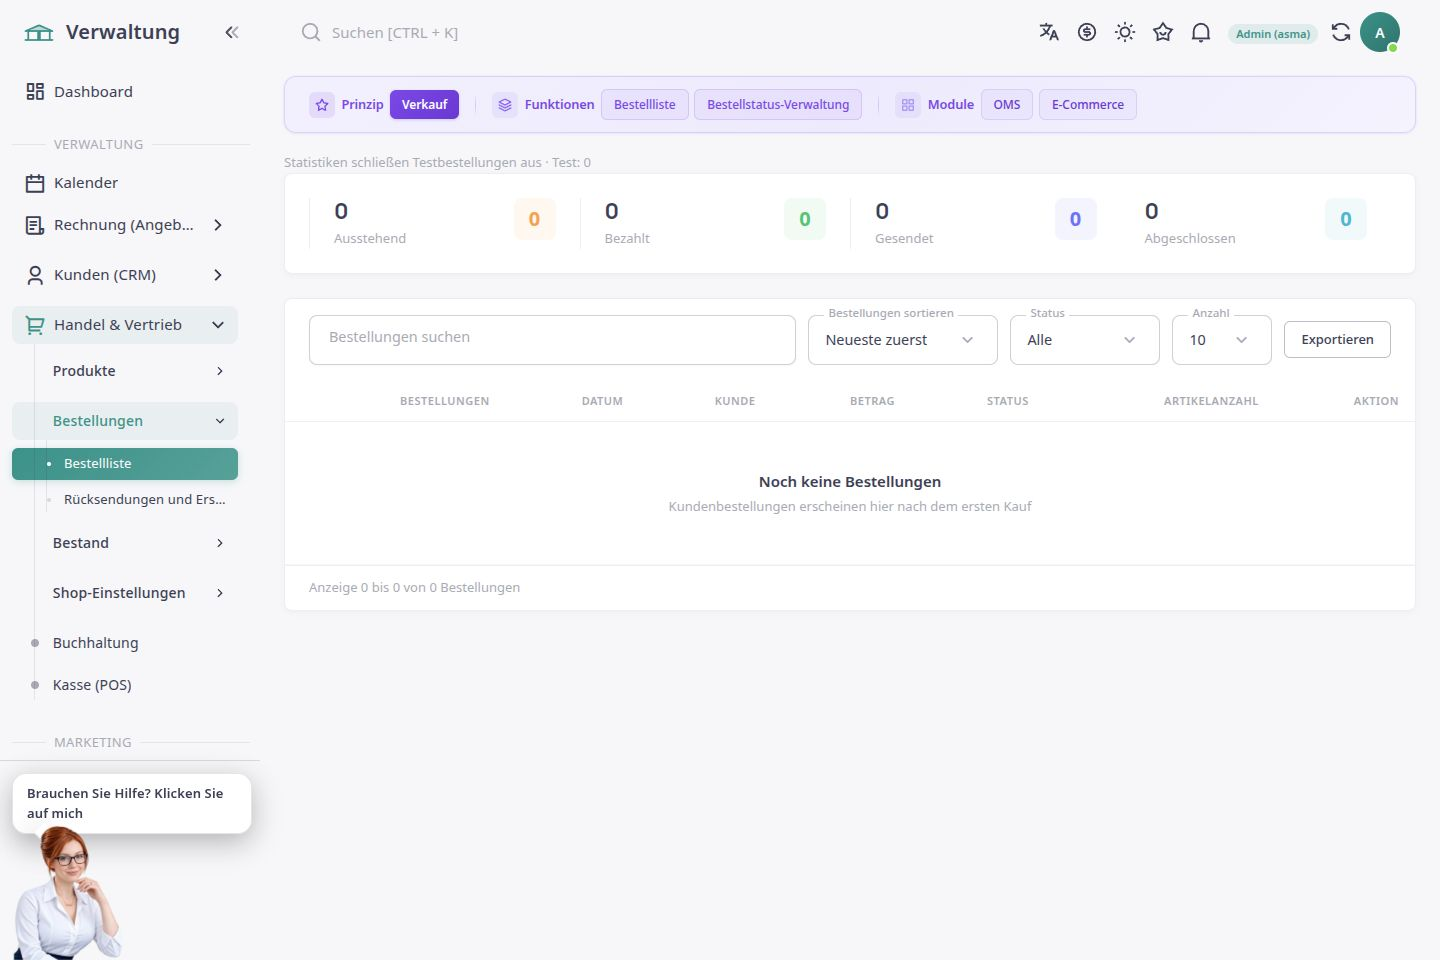Open Neueste zuerst sort dropdown
The height and width of the screenshot is (960, 1440).
point(903,340)
